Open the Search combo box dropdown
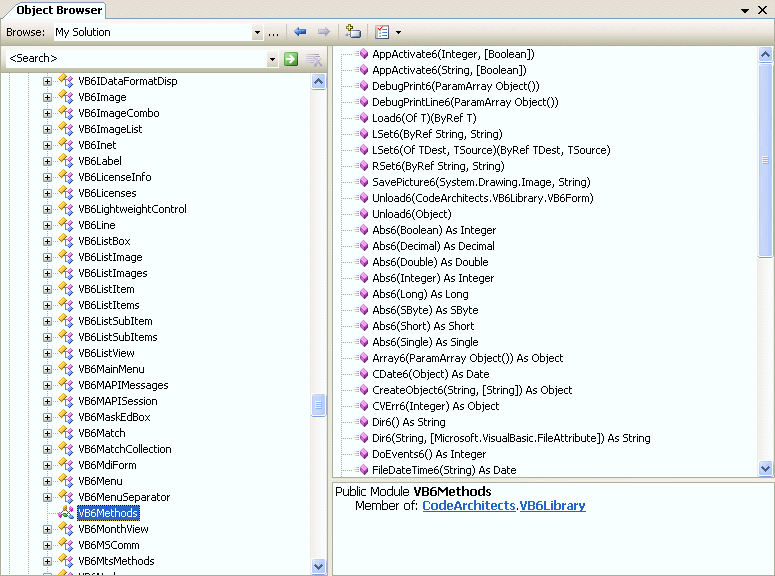Image resolution: width=775 pixels, height=576 pixels. (x=272, y=59)
